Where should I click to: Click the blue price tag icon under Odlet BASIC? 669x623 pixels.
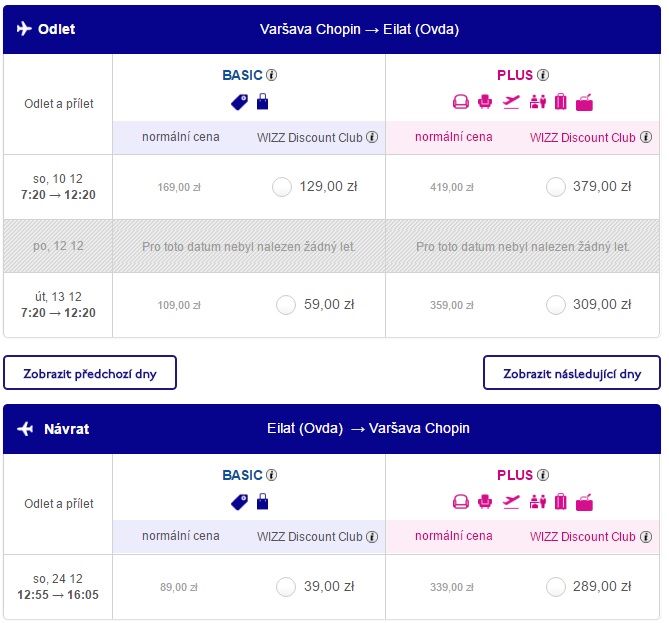tap(239, 102)
